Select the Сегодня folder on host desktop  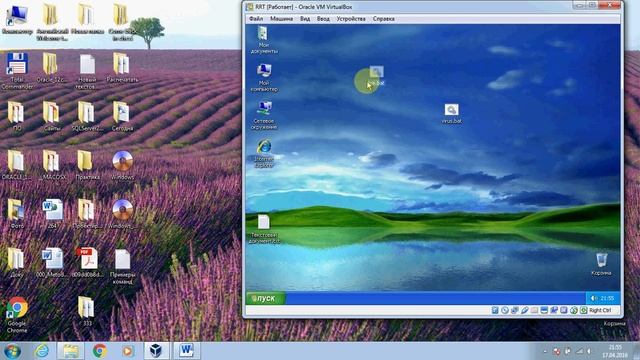[x=122, y=116]
